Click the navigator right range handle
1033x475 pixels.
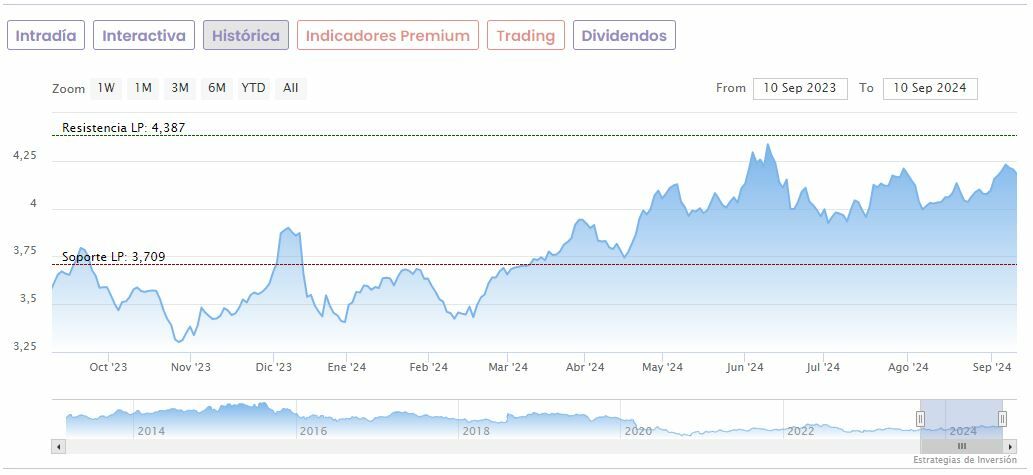1002,418
